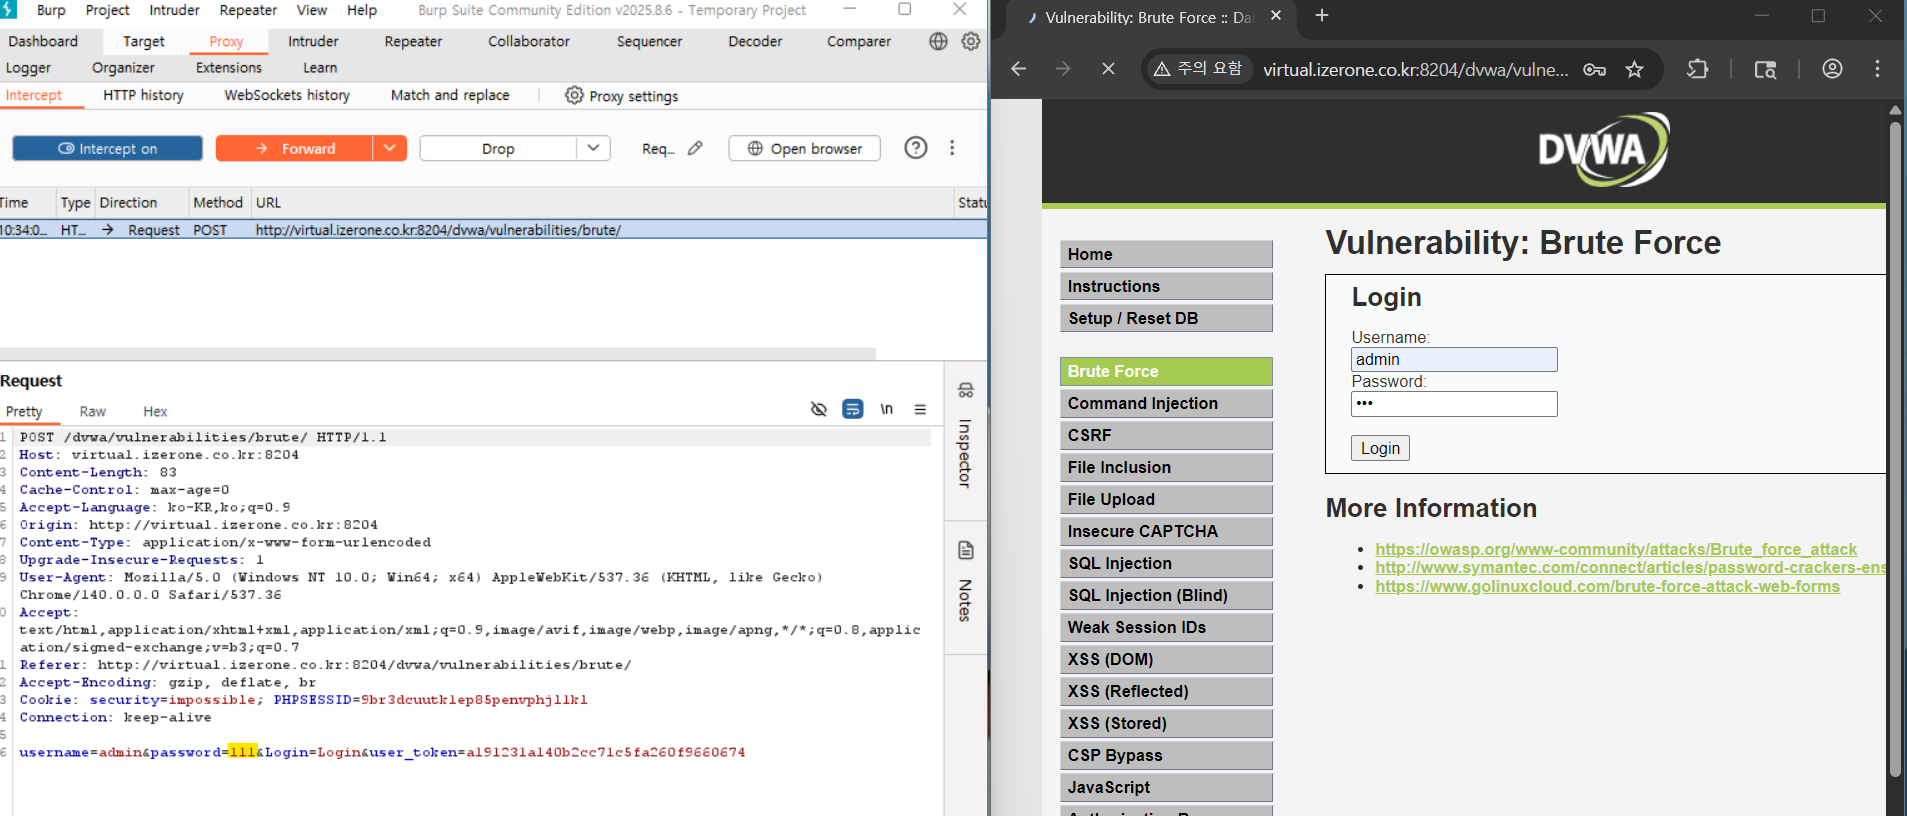Image resolution: width=1907 pixels, height=816 pixels.
Task: Open the Match and replace sub-tab
Action: (x=450, y=95)
